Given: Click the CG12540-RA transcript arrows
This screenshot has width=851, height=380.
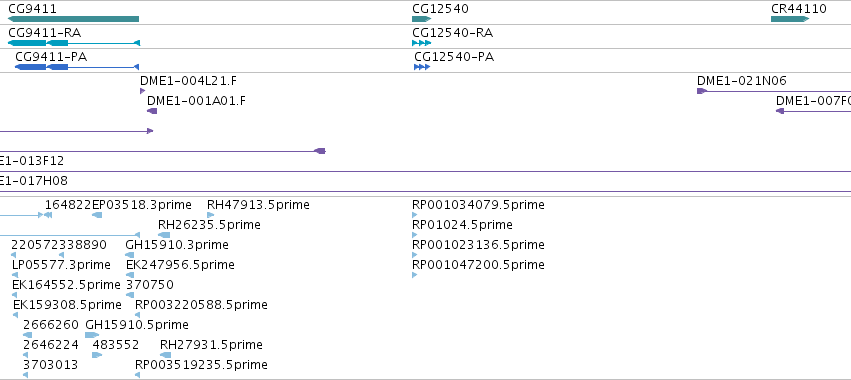Looking at the screenshot, I should coord(422,43).
